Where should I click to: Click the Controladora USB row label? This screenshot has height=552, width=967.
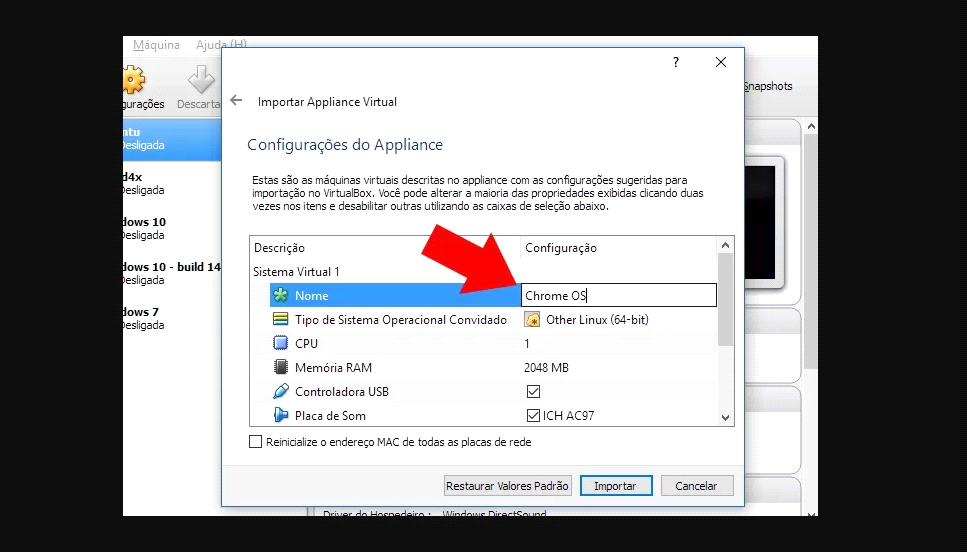pos(342,392)
